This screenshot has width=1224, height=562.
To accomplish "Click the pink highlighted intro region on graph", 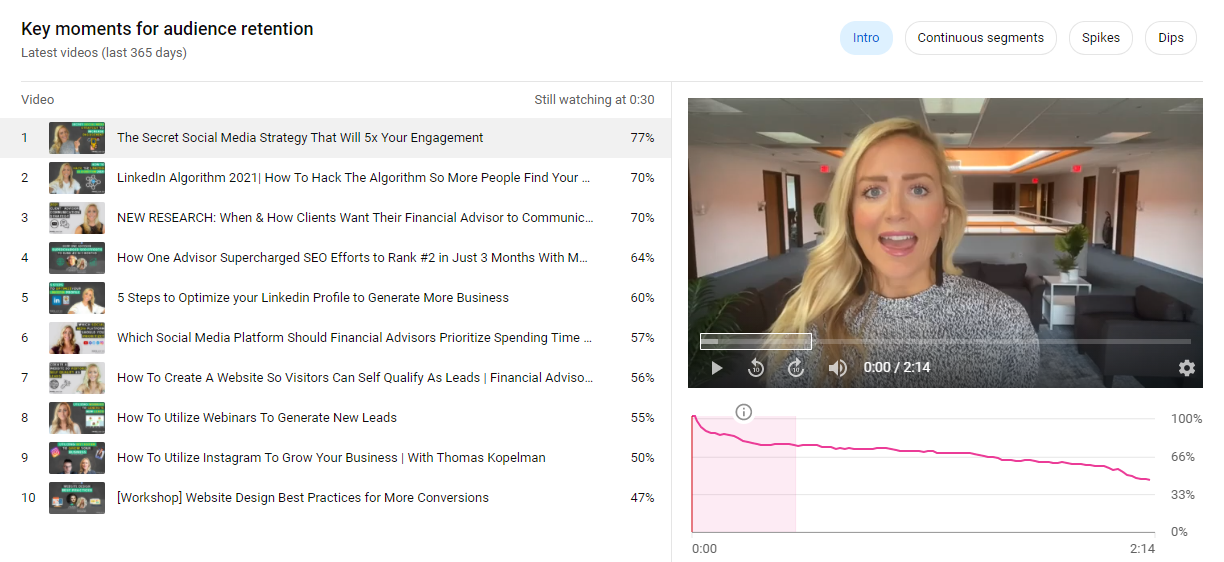I will click(744, 475).
